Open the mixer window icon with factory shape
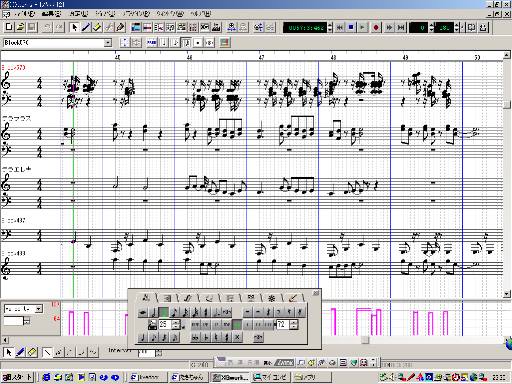The height and width of the screenshot is (384, 512). click(216, 27)
